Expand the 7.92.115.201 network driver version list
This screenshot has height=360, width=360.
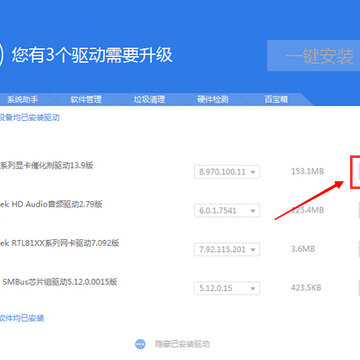(227, 249)
